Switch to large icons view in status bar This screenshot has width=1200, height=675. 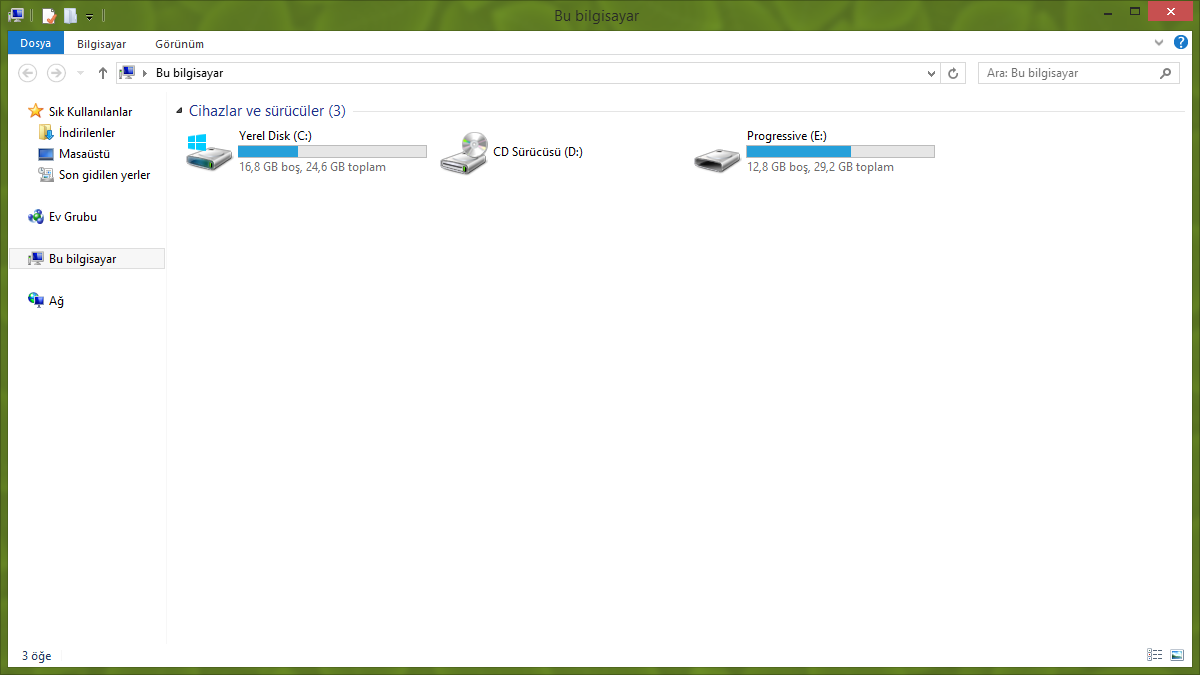pos(1176,655)
